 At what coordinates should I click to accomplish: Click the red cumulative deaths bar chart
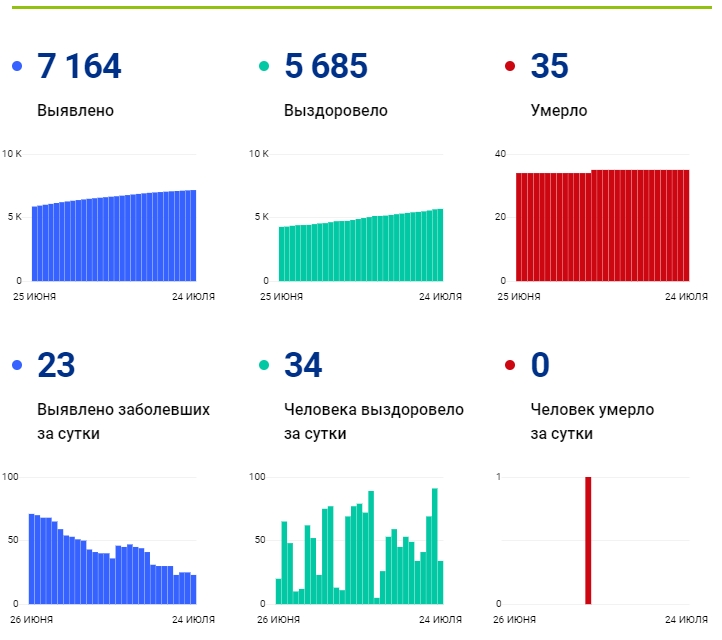coord(603,226)
